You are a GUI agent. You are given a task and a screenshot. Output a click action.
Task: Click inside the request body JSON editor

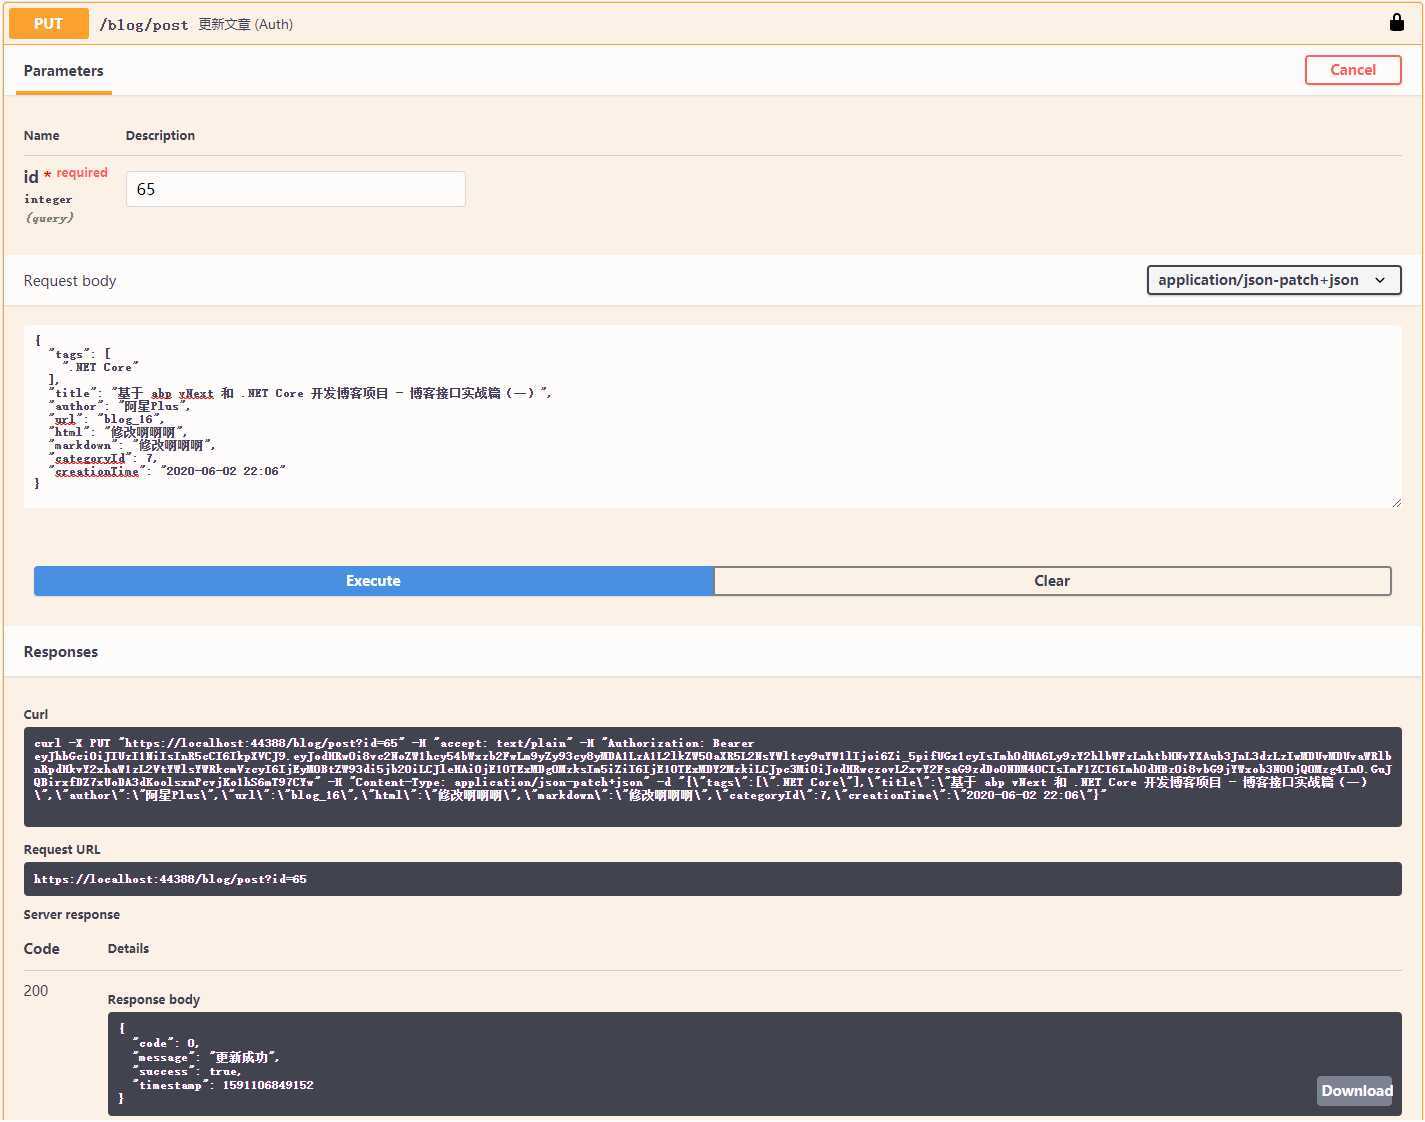(x=712, y=417)
